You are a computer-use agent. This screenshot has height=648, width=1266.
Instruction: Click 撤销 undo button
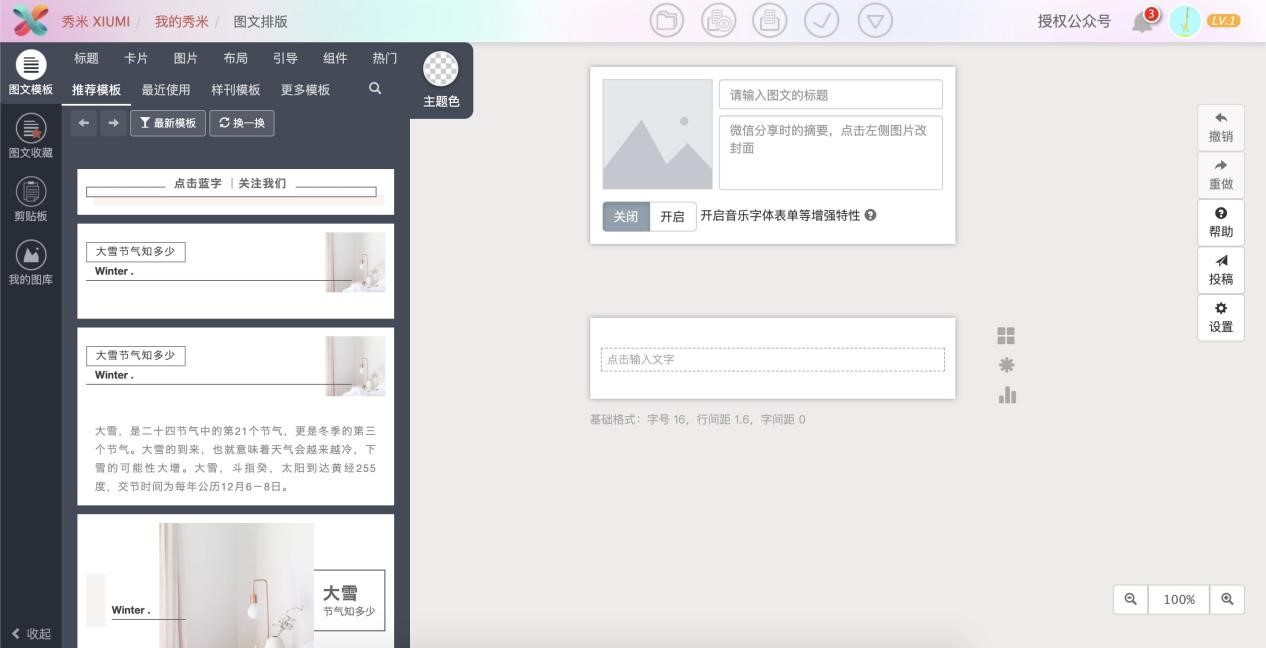click(1221, 128)
